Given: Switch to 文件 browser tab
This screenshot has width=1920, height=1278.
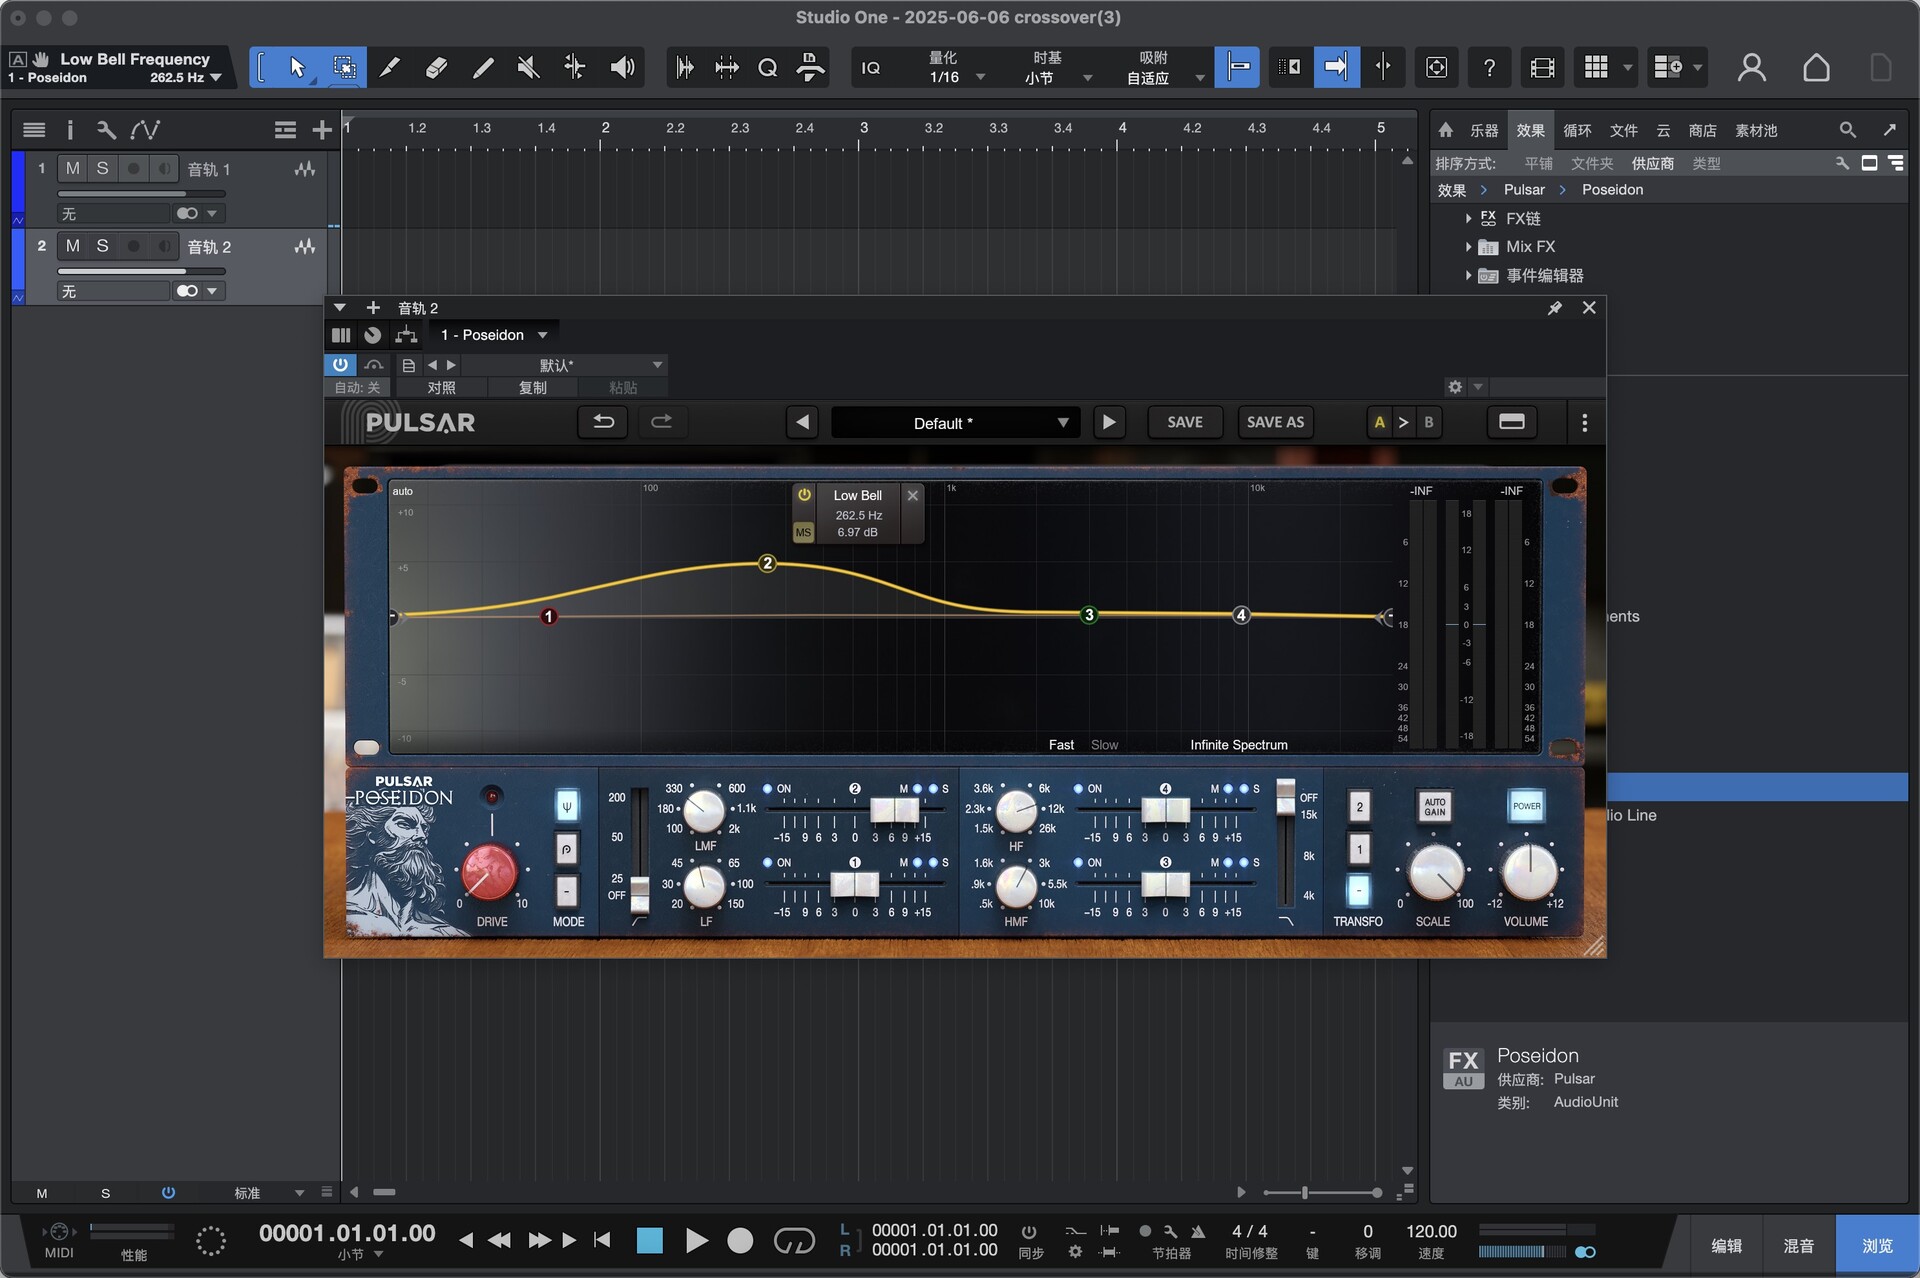Looking at the screenshot, I should coord(1623,130).
